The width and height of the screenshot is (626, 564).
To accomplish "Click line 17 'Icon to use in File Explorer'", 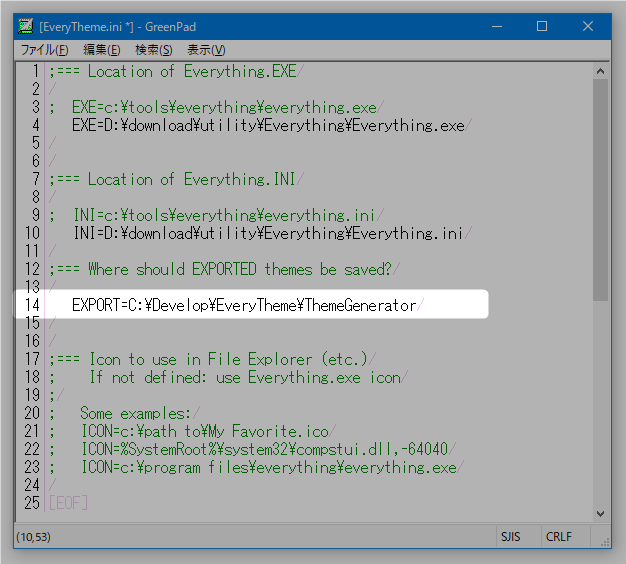I will point(208,359).
